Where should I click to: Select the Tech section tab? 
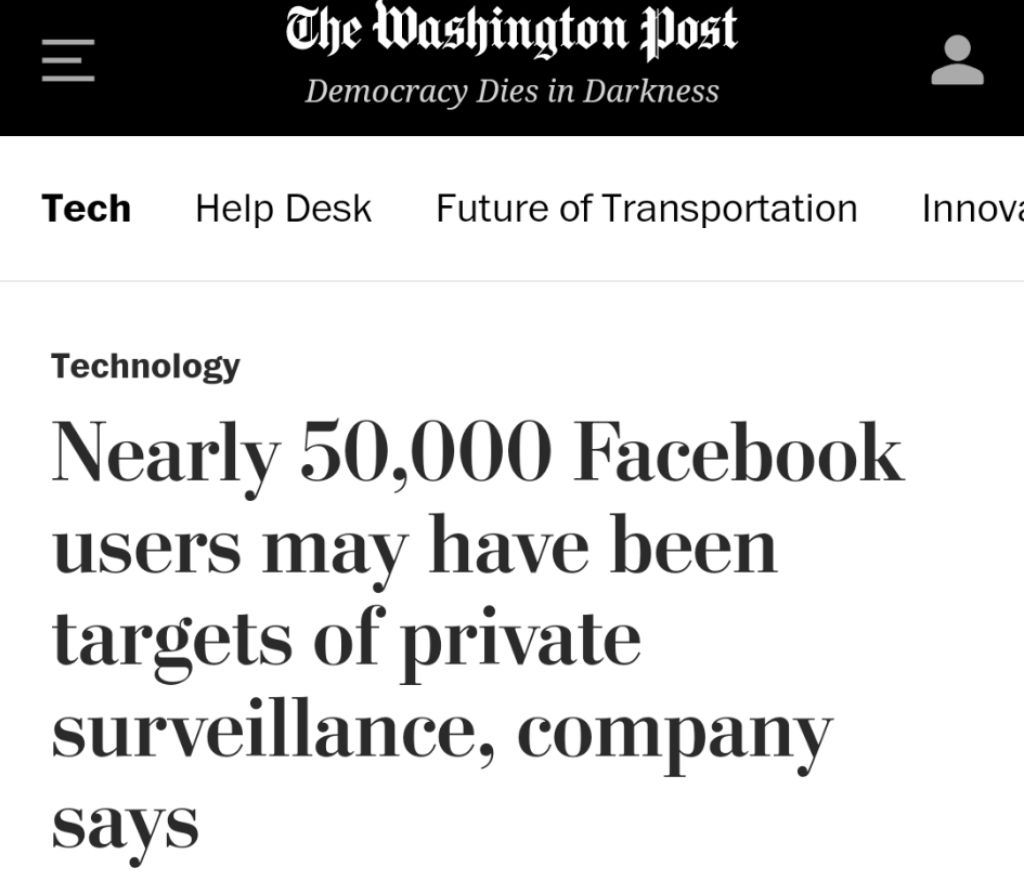coord(86,209)
